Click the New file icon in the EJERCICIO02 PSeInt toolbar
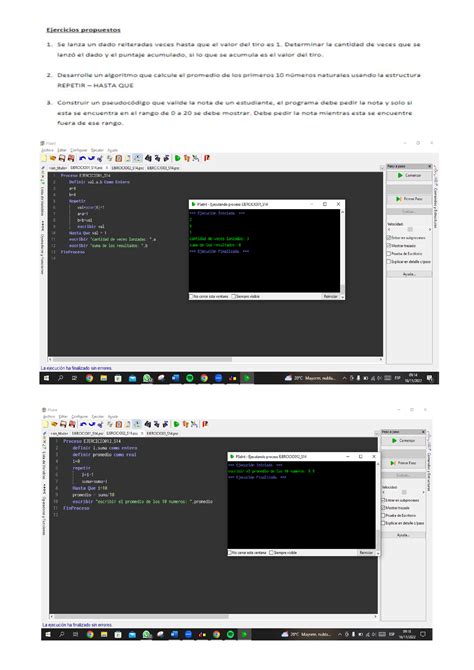The height and width of the screenshot is (670, 474). [x=45, y=424]
